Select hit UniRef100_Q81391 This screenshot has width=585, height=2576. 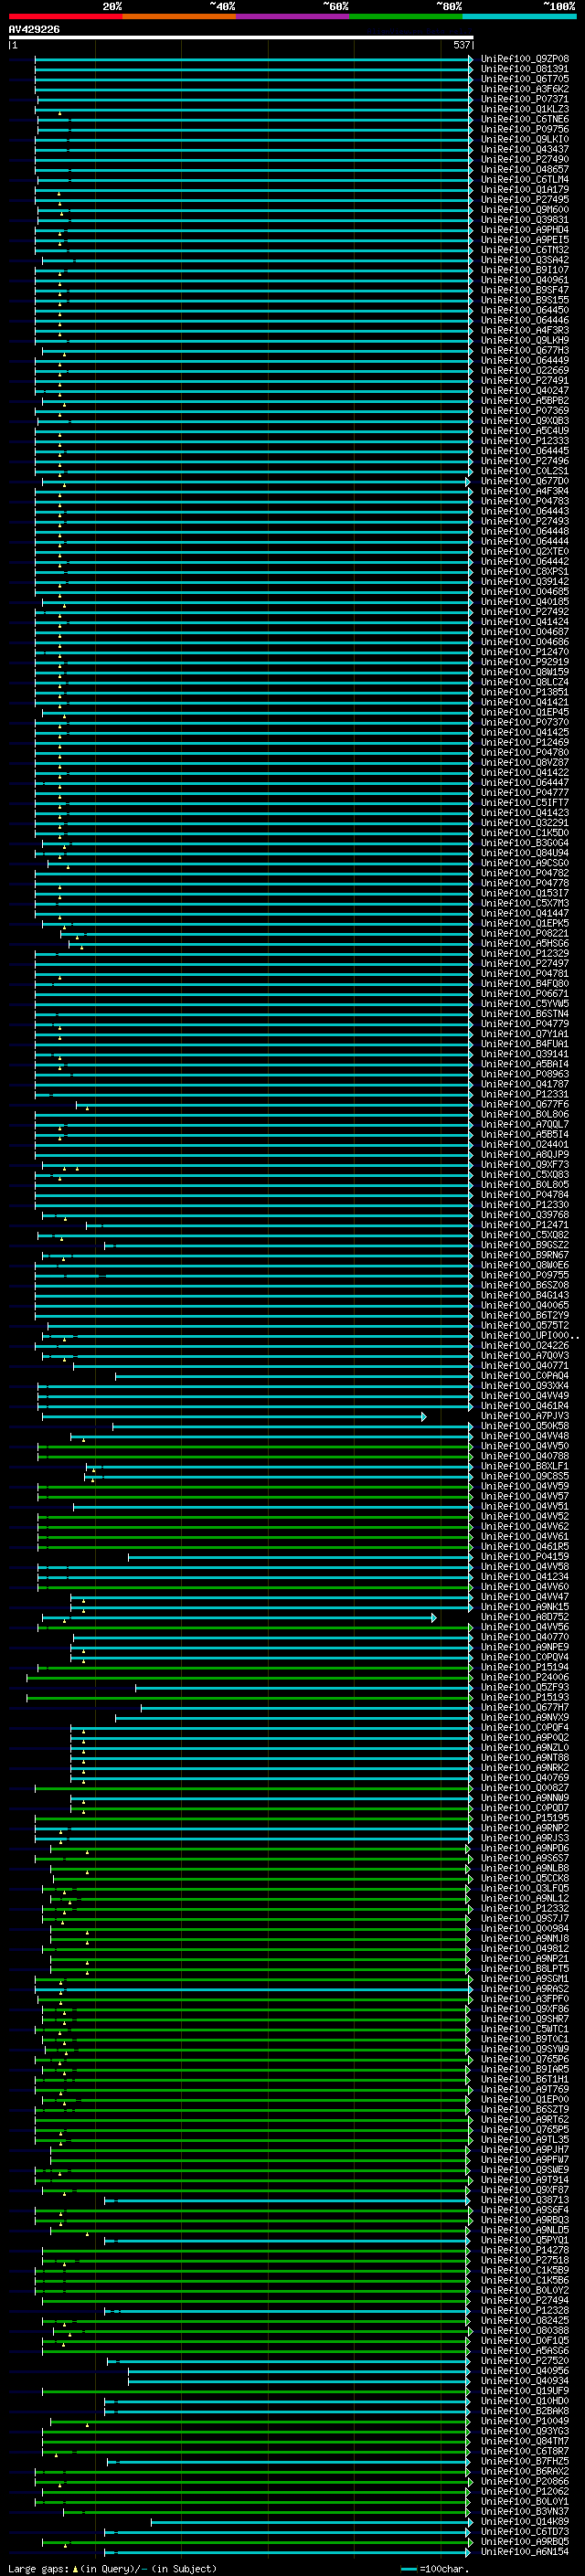click(x=525, y=69)
